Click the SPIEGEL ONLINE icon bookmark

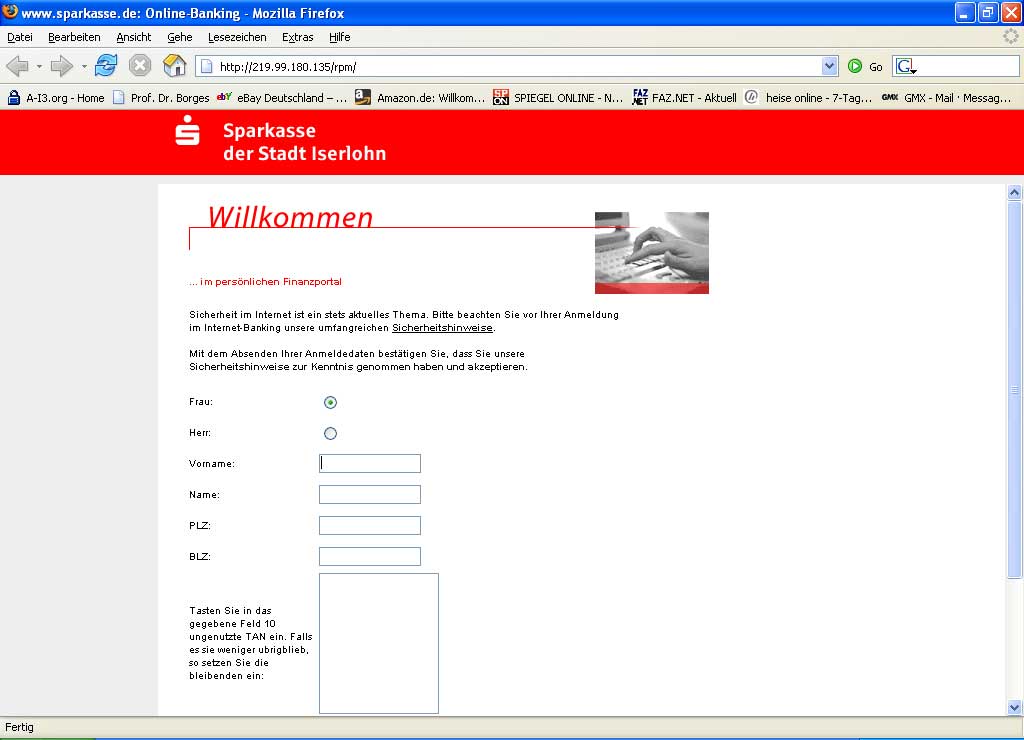[x=501, y=97]
